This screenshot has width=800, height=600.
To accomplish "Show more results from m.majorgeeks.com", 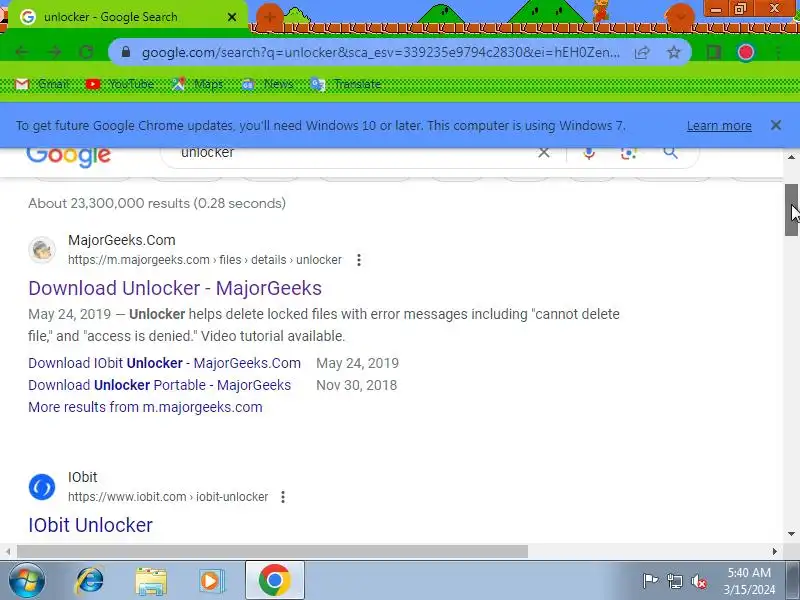I will tap(145, 407).
